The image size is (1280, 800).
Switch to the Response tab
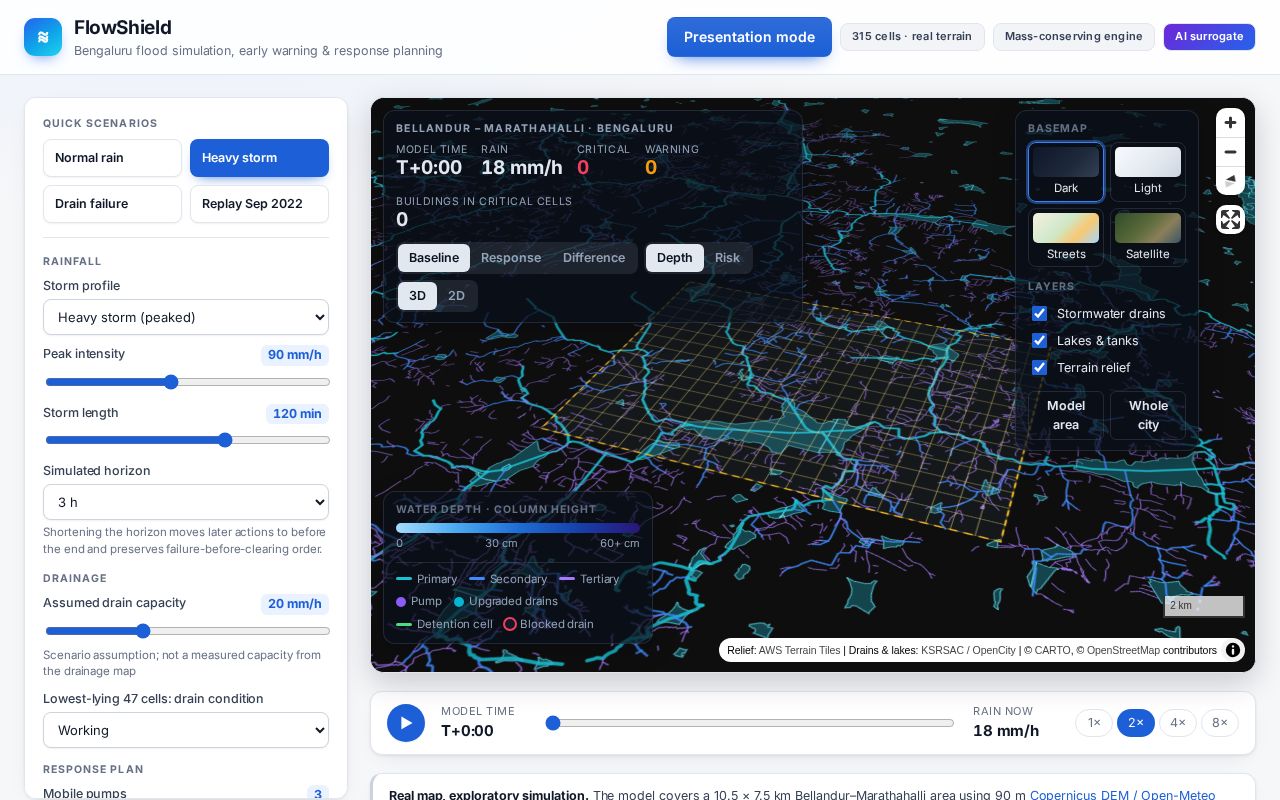point(511,258)
